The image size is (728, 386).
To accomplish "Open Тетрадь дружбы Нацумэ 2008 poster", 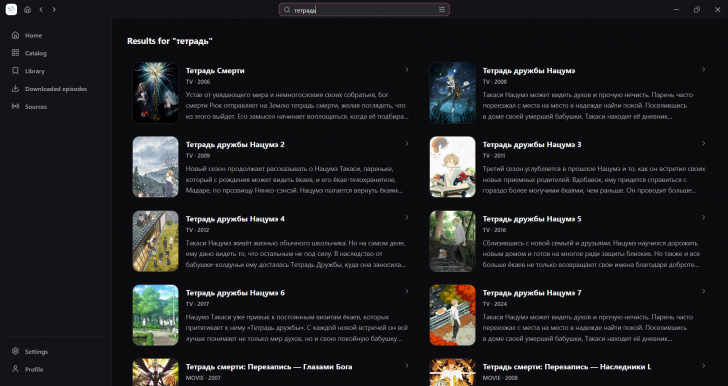I will point(453,93).
